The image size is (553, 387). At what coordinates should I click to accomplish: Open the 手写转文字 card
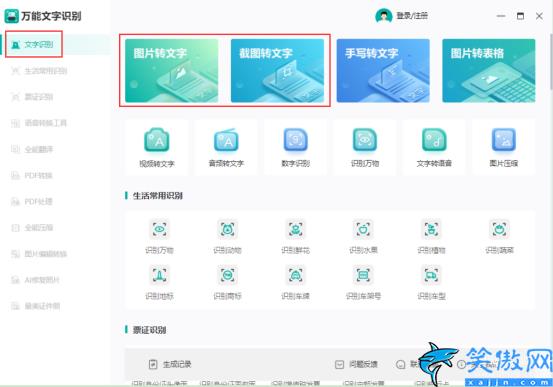click(383, 71)
